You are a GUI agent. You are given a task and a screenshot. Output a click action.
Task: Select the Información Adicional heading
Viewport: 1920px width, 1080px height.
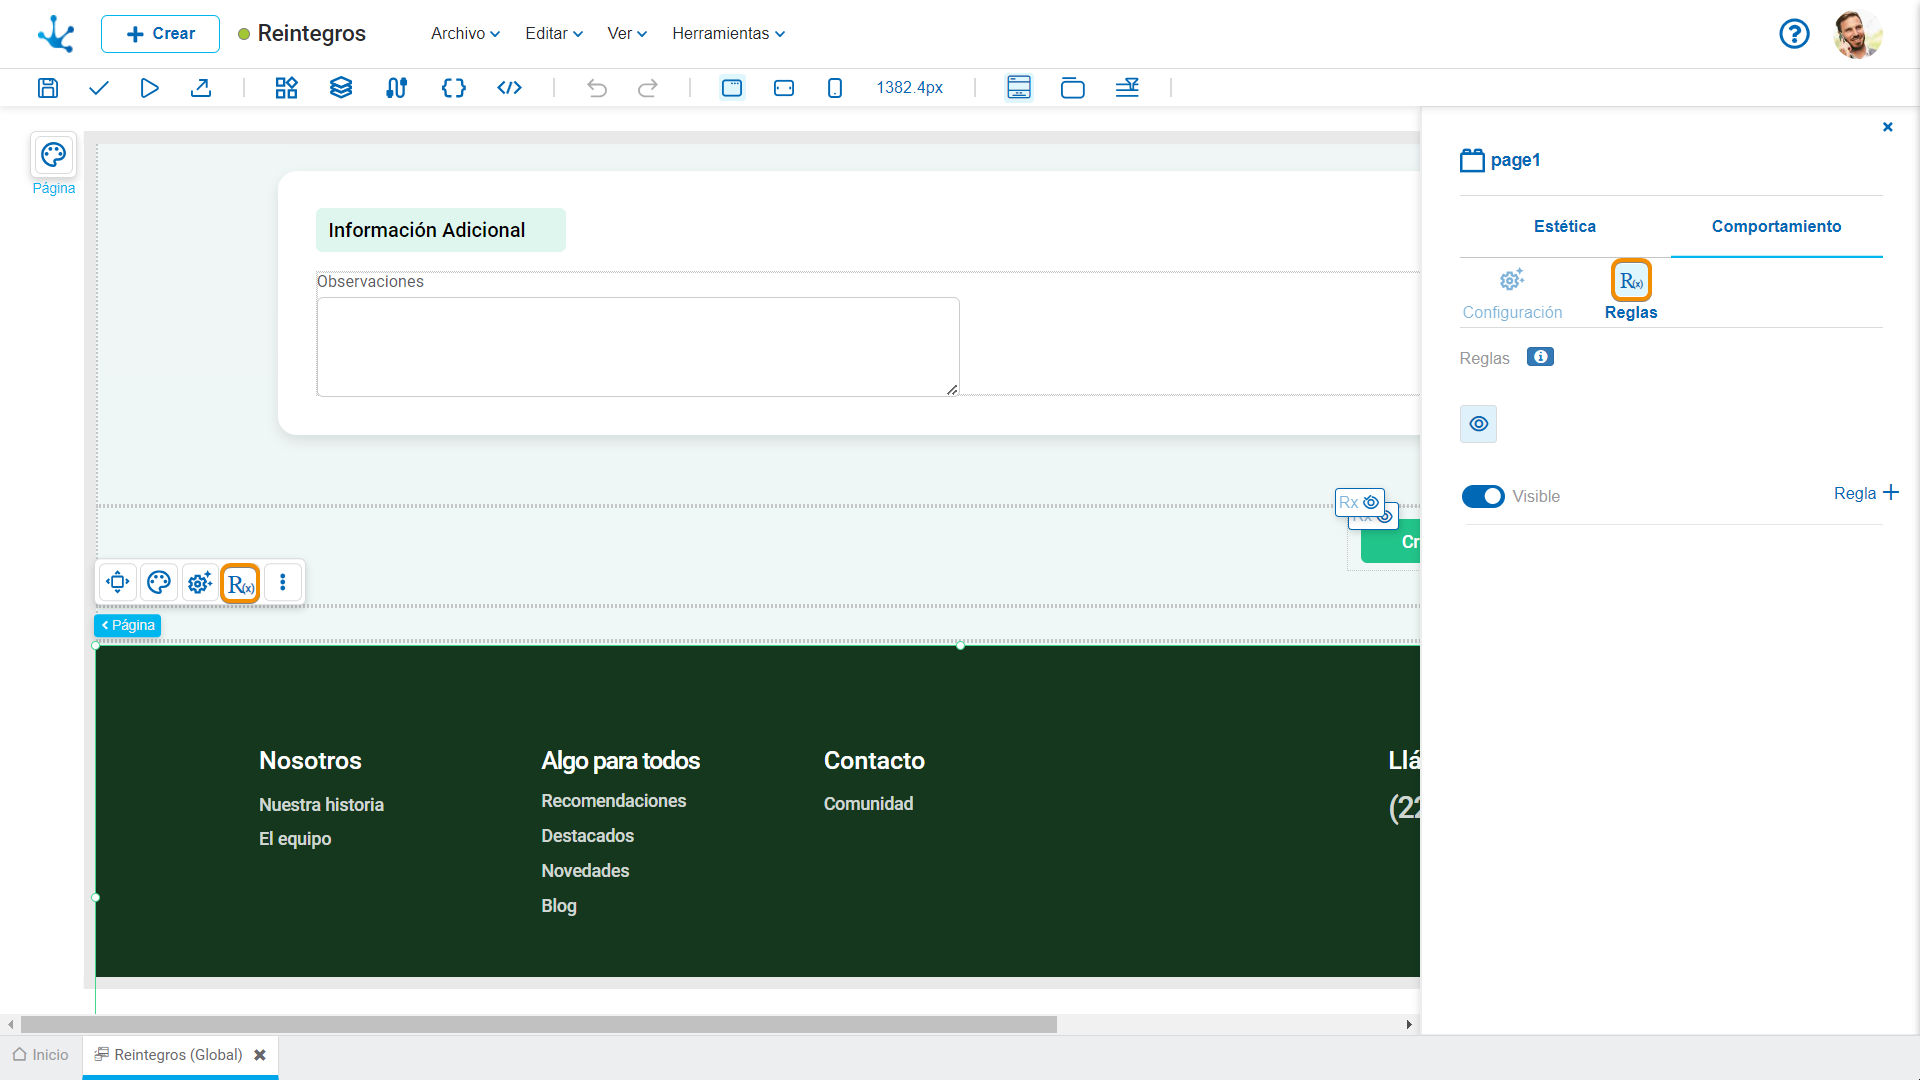(427, 230)
